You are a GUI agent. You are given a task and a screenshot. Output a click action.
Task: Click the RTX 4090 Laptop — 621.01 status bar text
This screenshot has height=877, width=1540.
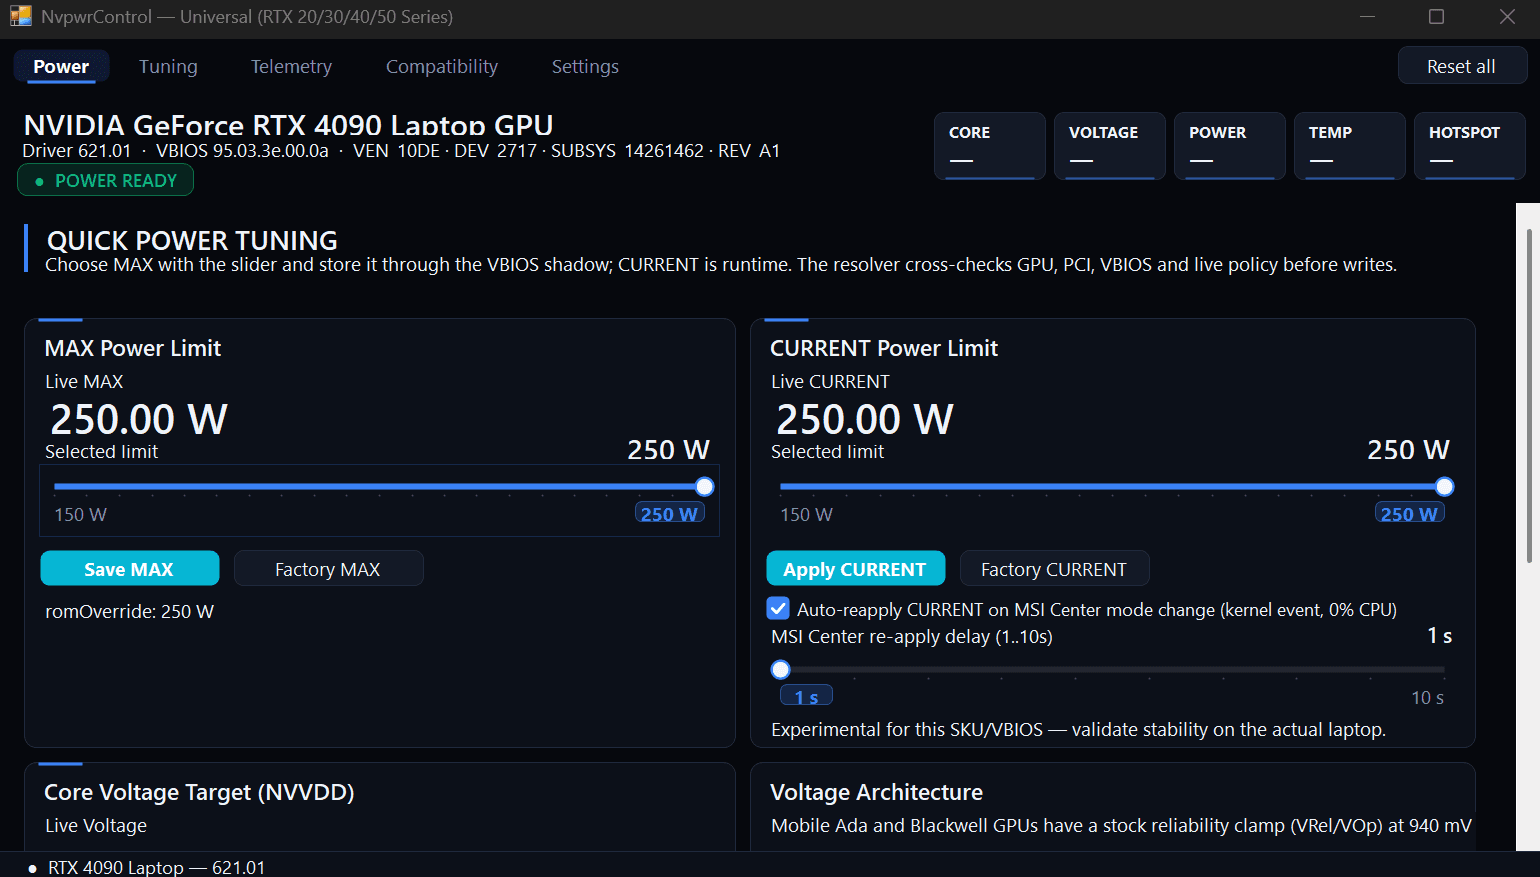157,867
